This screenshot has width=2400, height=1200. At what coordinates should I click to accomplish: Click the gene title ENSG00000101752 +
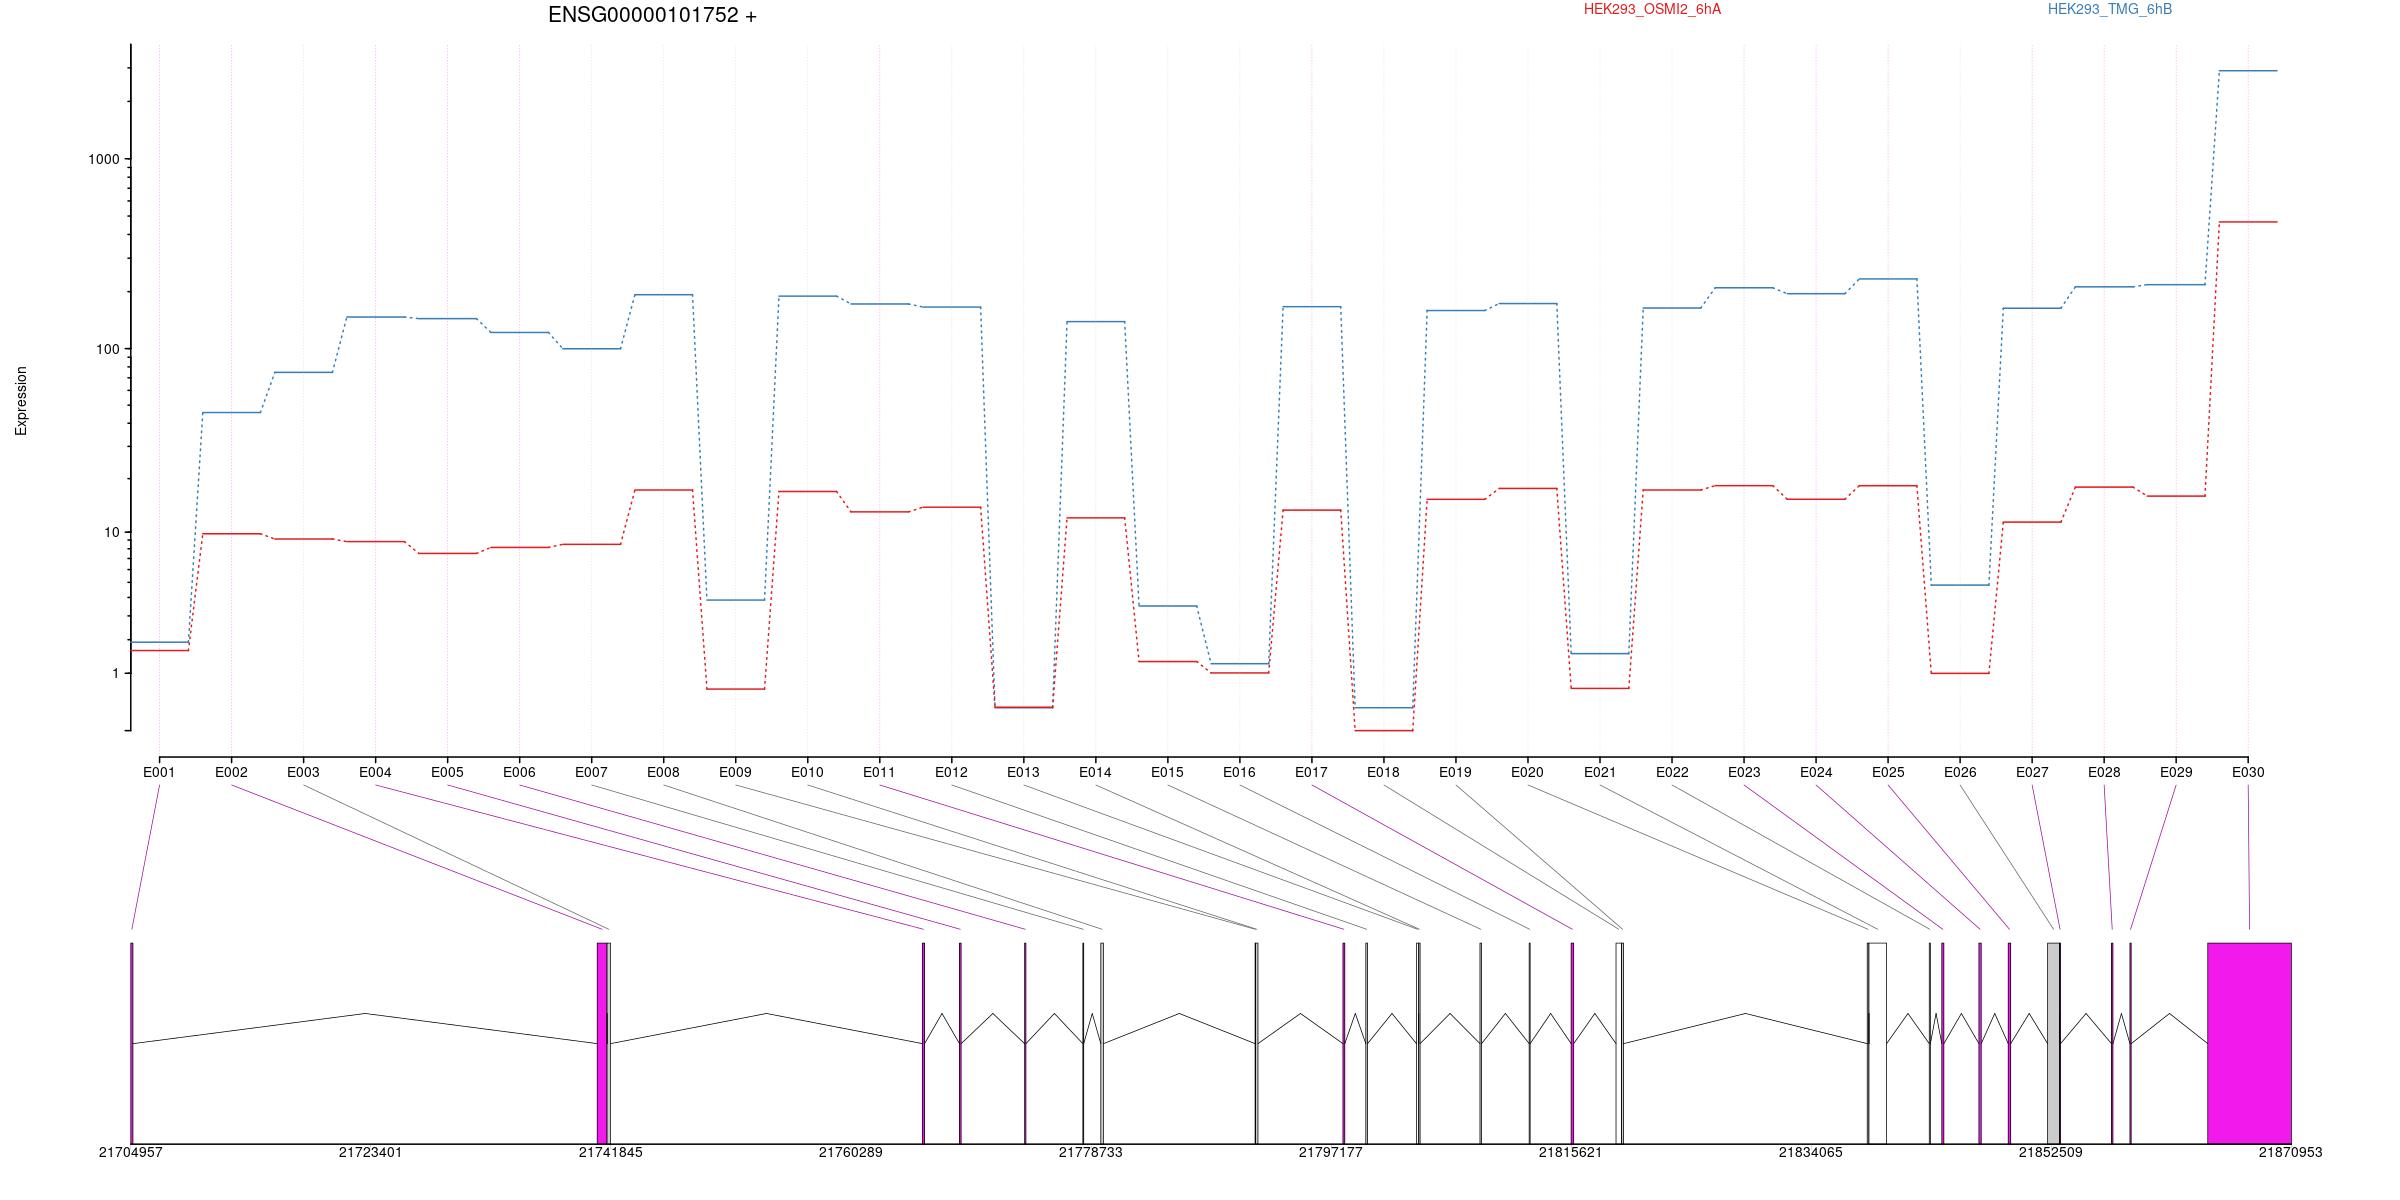[652, 15]
